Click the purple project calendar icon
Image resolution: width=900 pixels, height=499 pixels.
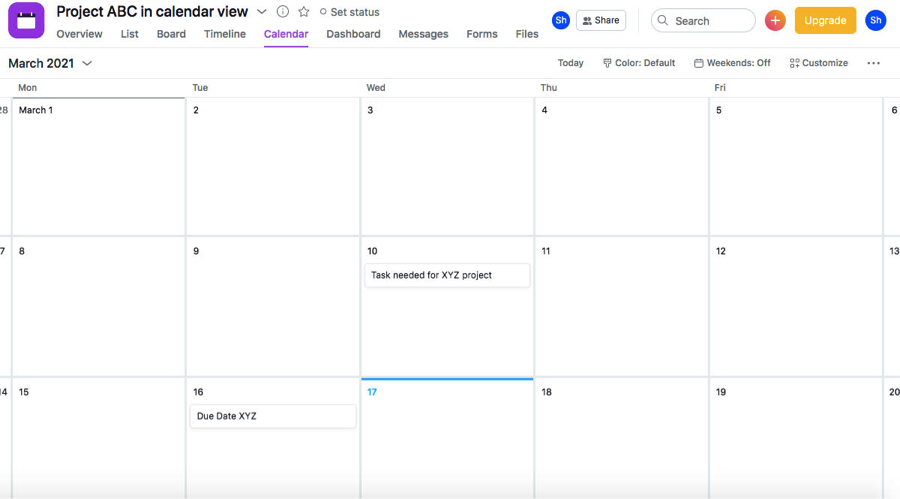[x=26, y=21]
